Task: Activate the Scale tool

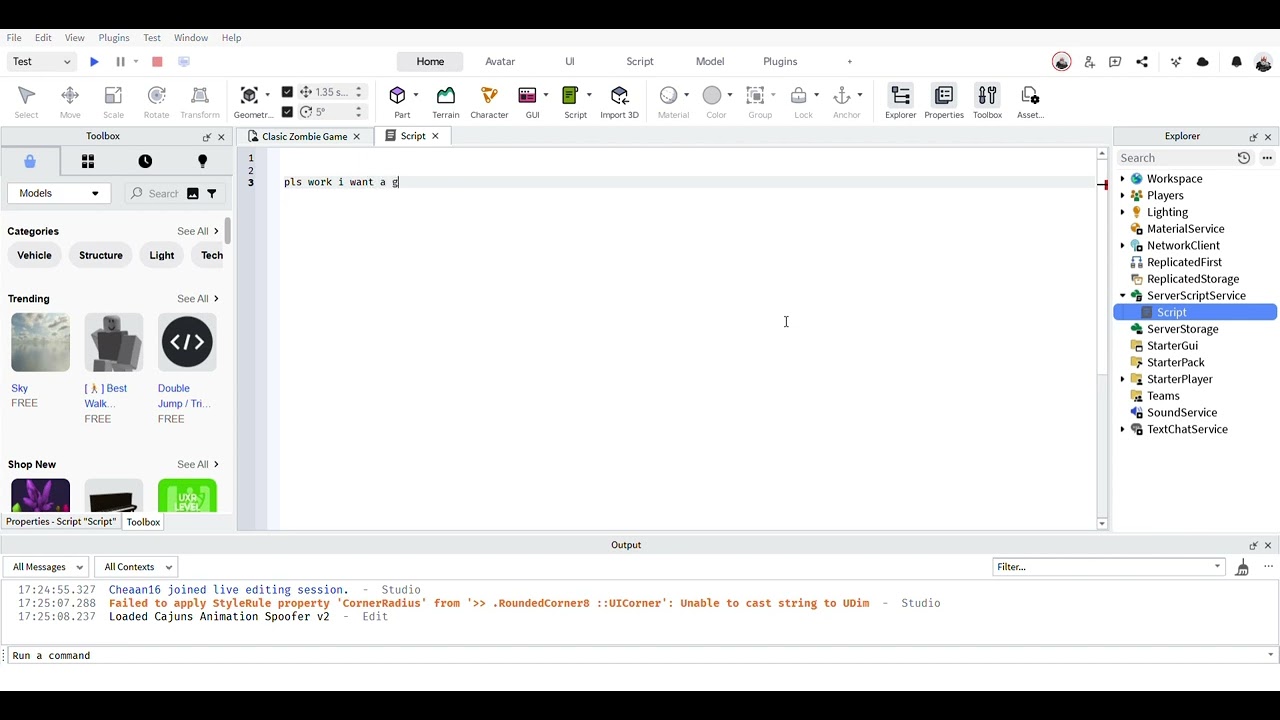Action: [x=113, y=102]
